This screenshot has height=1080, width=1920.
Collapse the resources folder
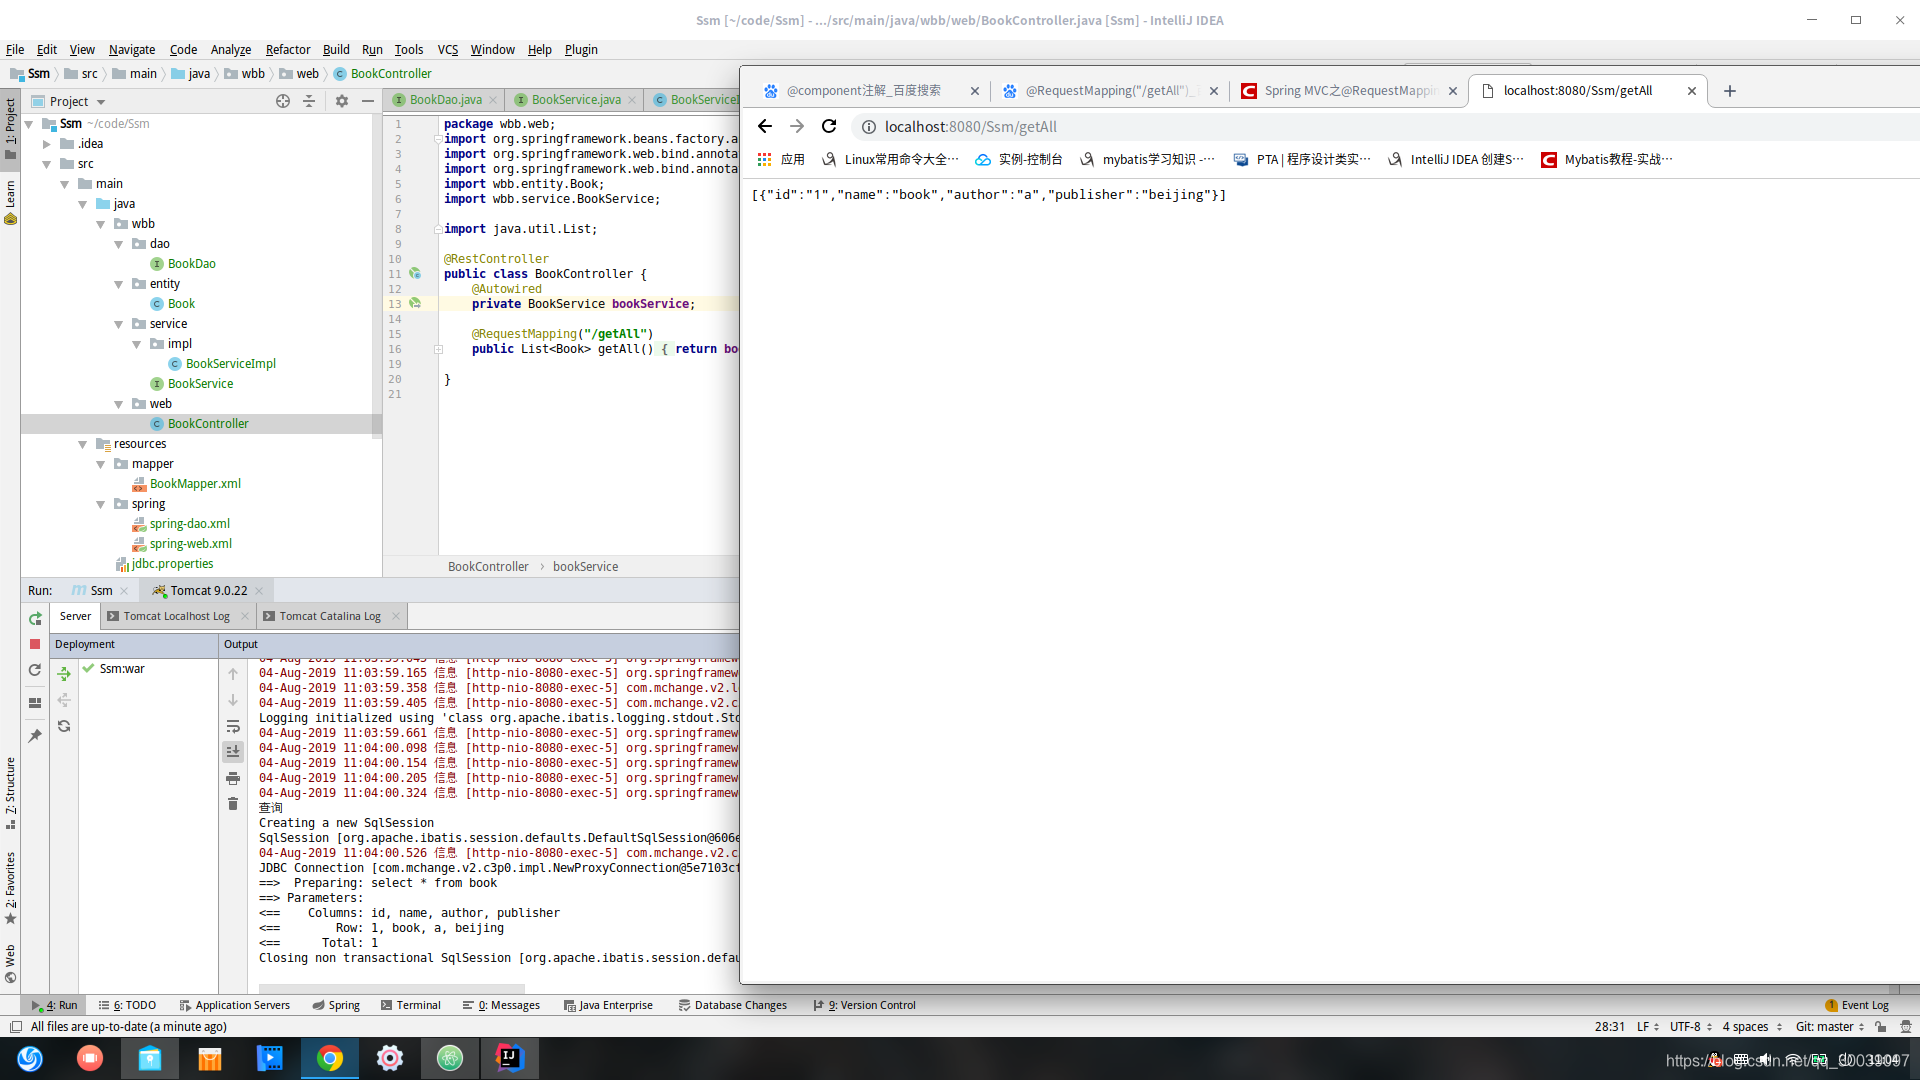click(x=82, y=444)
